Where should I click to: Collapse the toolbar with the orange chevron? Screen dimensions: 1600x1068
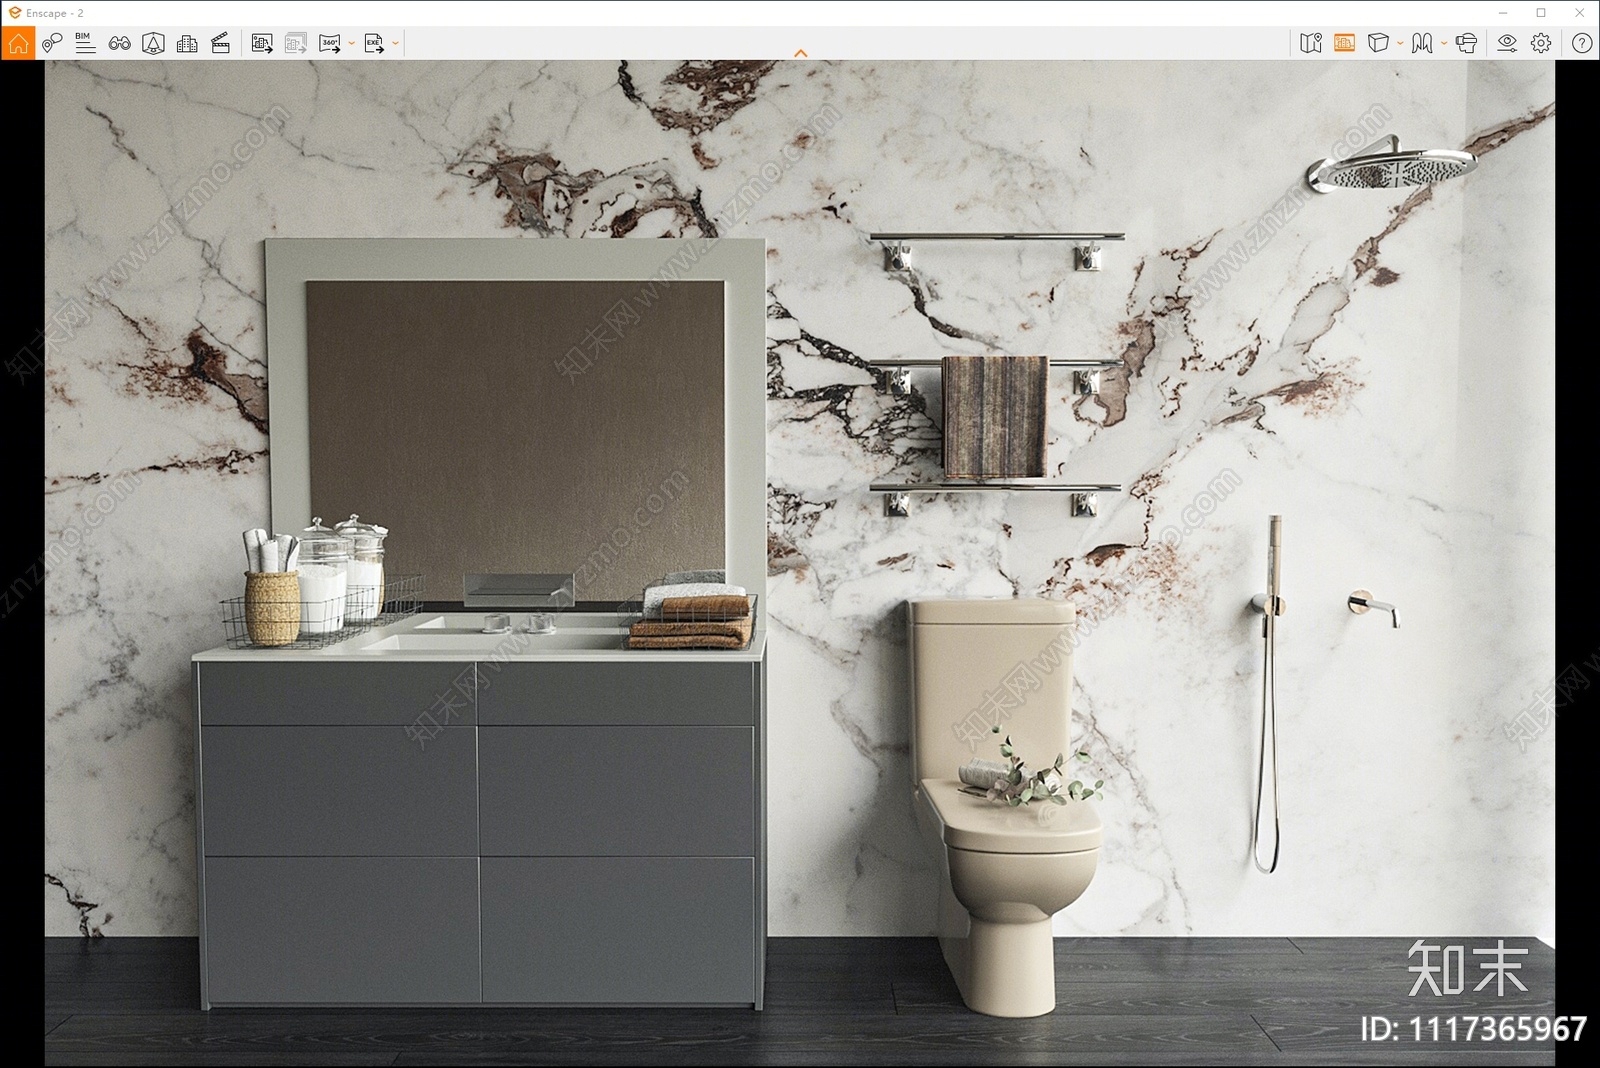coord(800,53)
